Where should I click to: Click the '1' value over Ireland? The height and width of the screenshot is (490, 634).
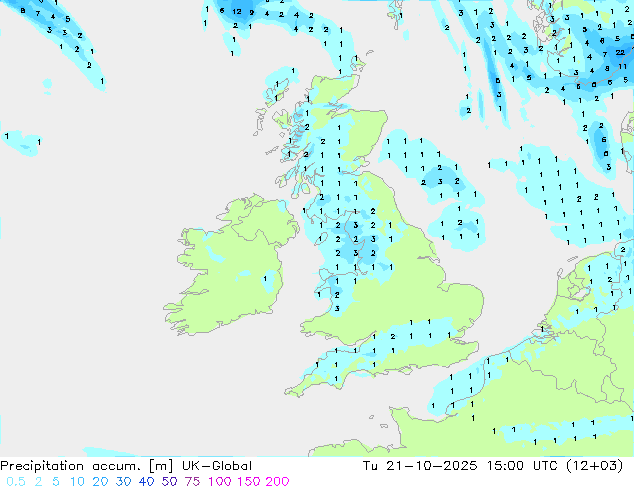click(x=265, y=279)
